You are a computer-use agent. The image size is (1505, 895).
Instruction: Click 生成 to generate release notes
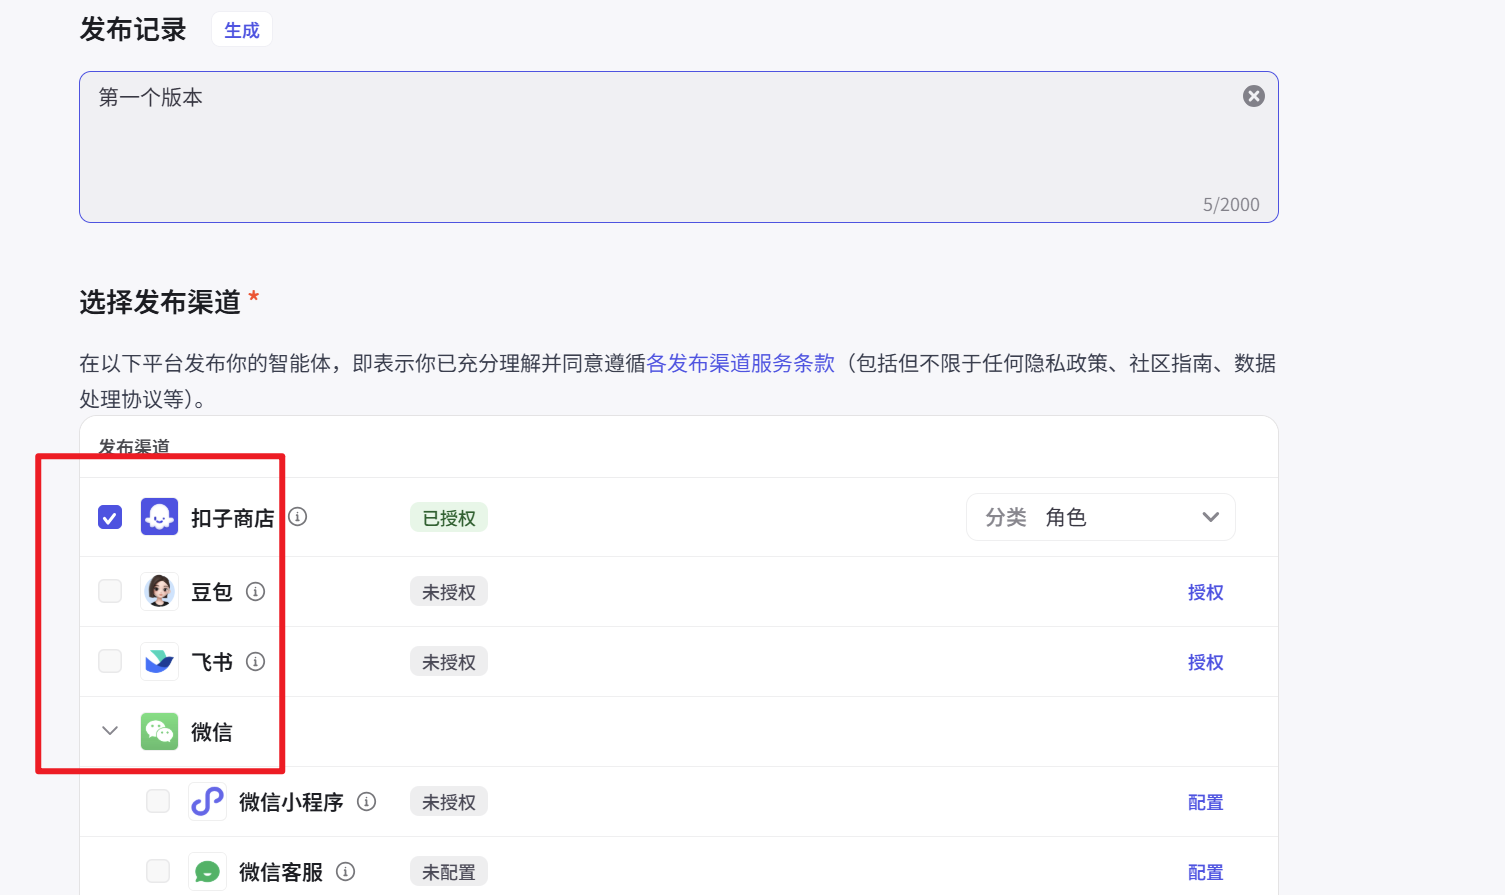coord(242,30)
